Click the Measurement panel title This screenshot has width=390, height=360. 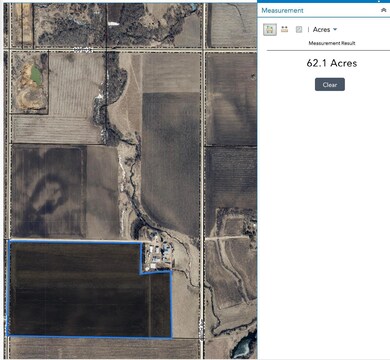click(x=282, y=10)
